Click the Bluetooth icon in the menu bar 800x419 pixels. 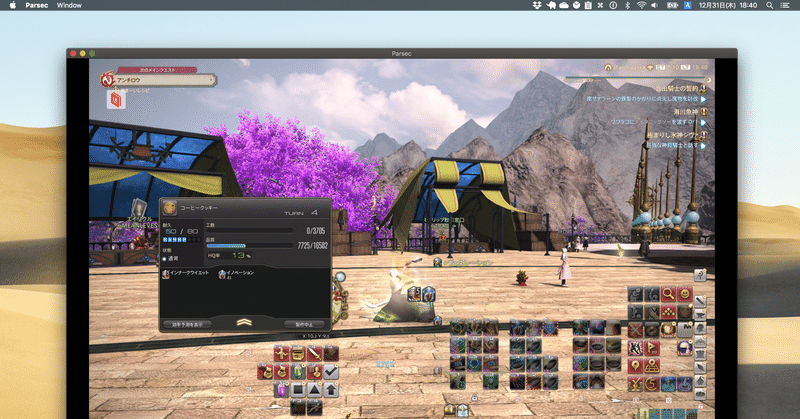[628, 5]
